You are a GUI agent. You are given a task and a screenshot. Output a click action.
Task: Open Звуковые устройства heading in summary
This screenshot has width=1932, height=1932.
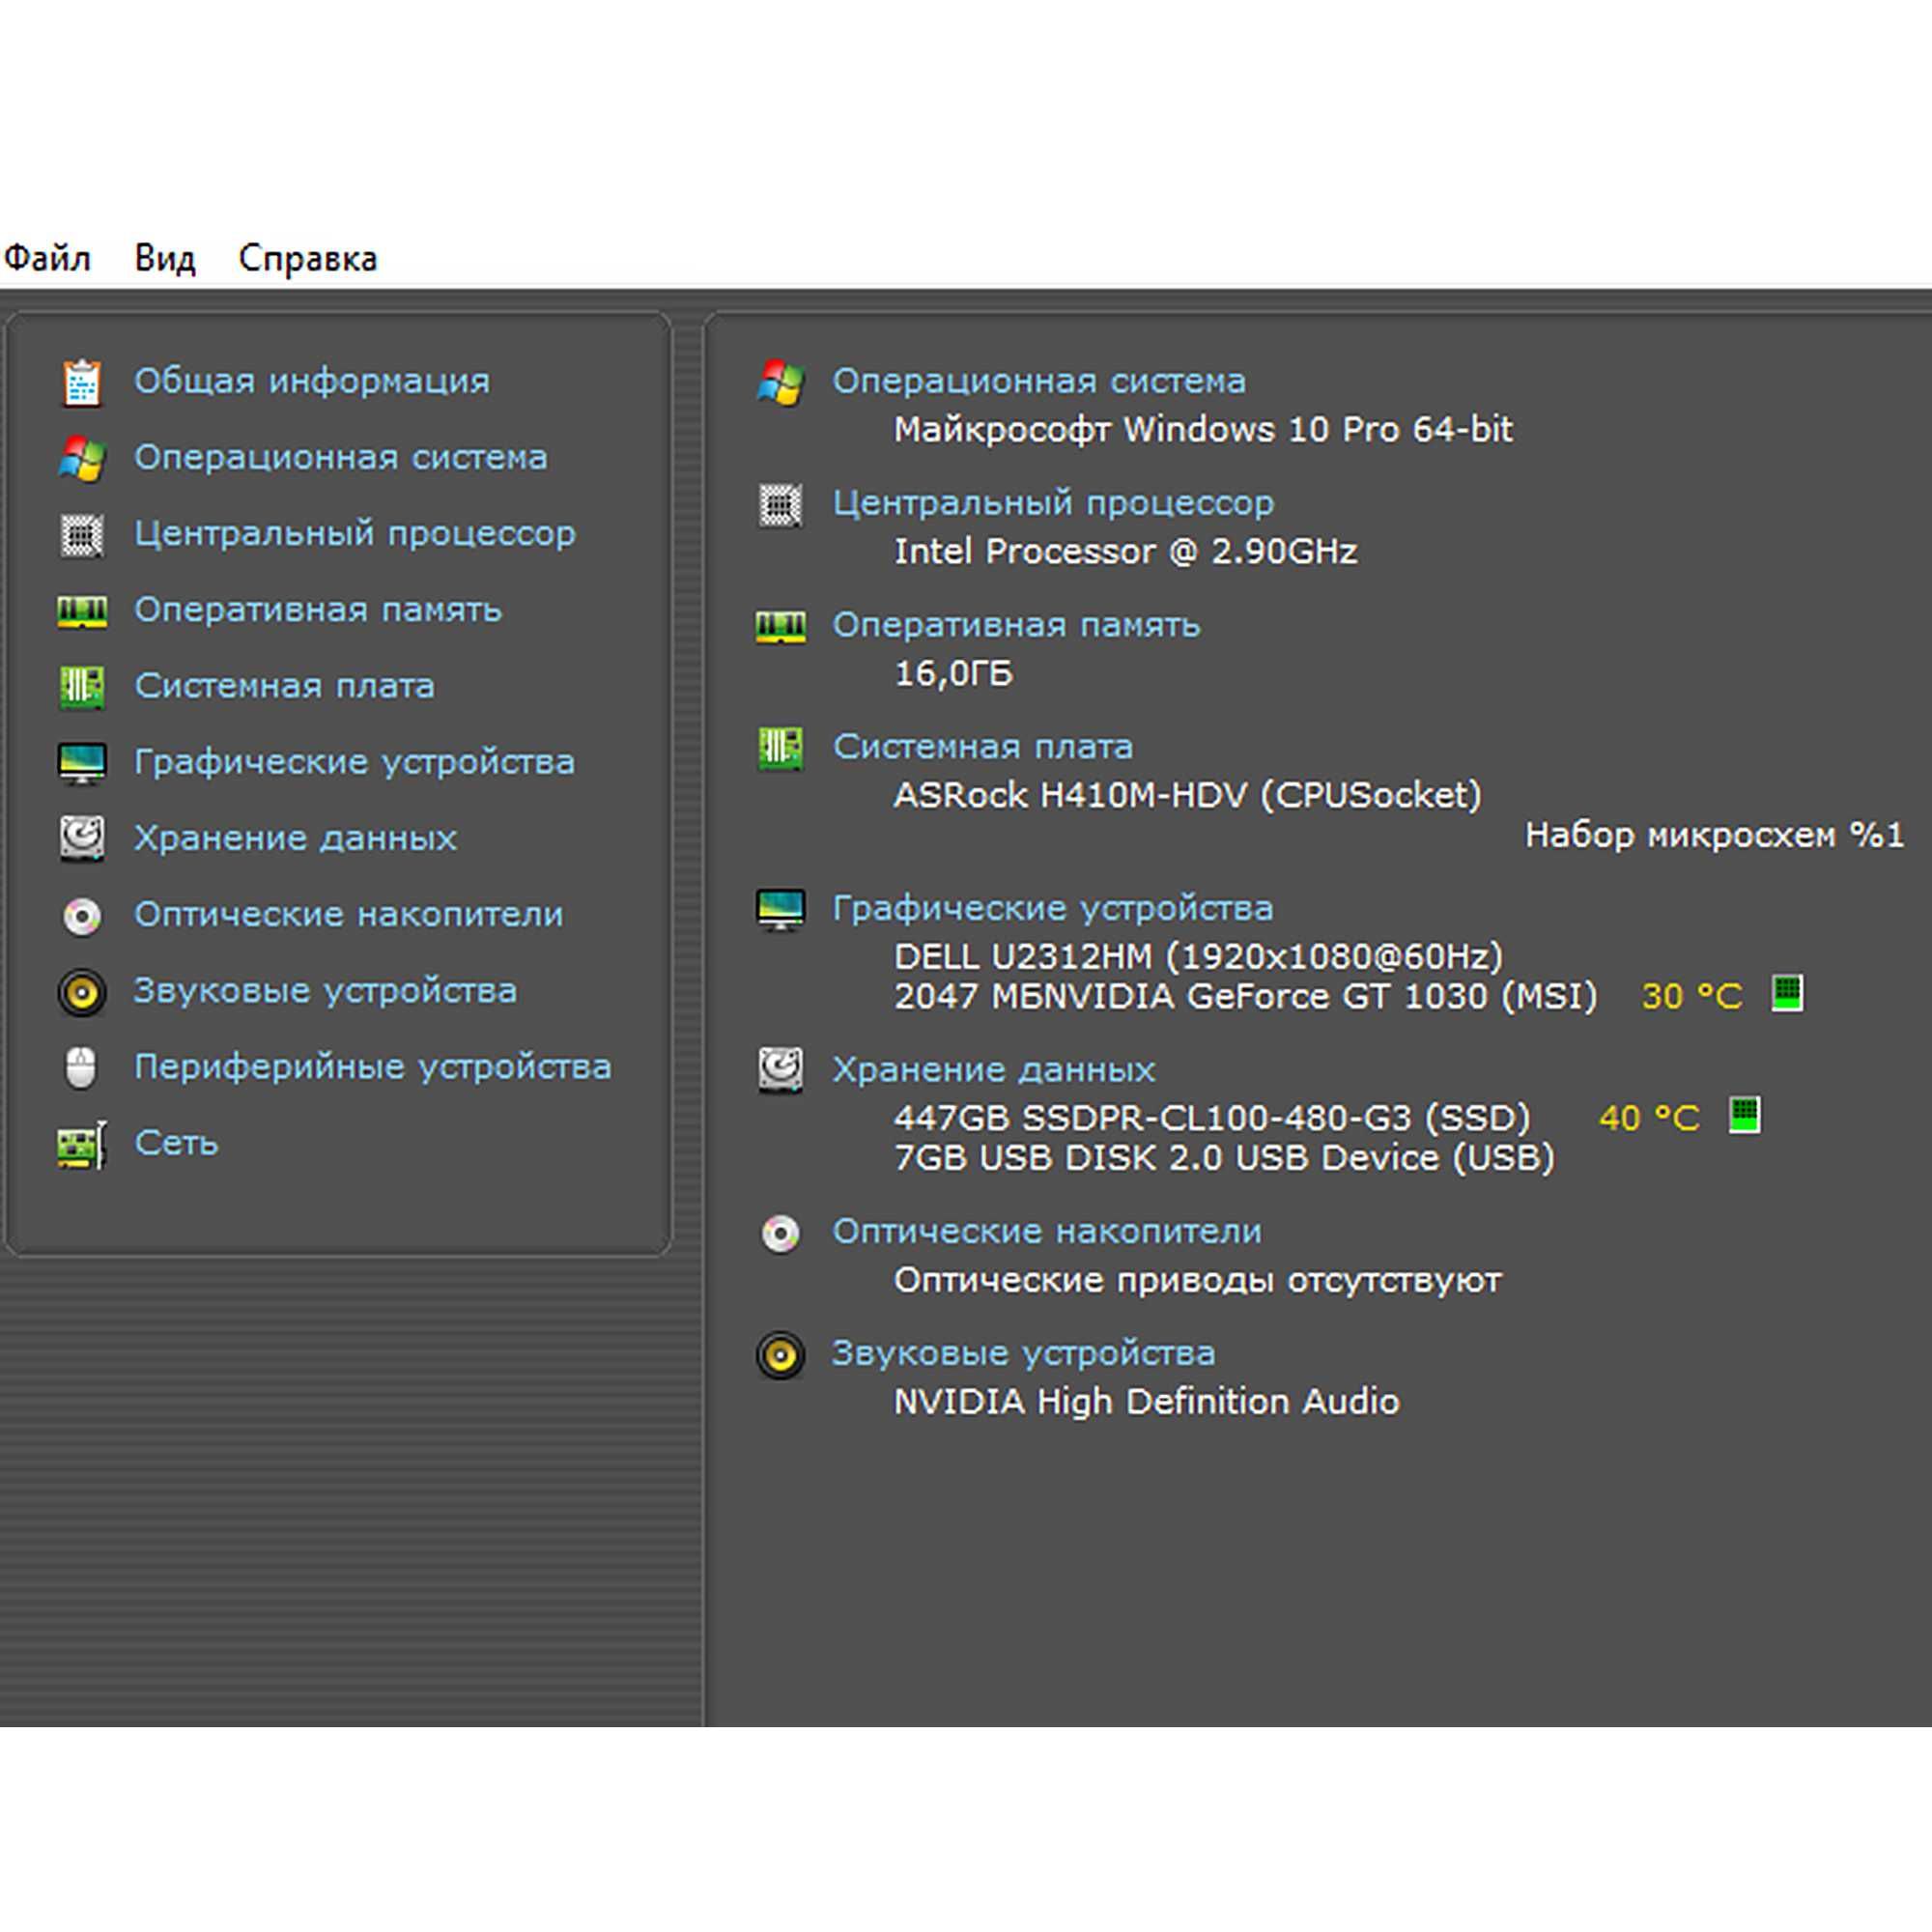(1025, 1353)
